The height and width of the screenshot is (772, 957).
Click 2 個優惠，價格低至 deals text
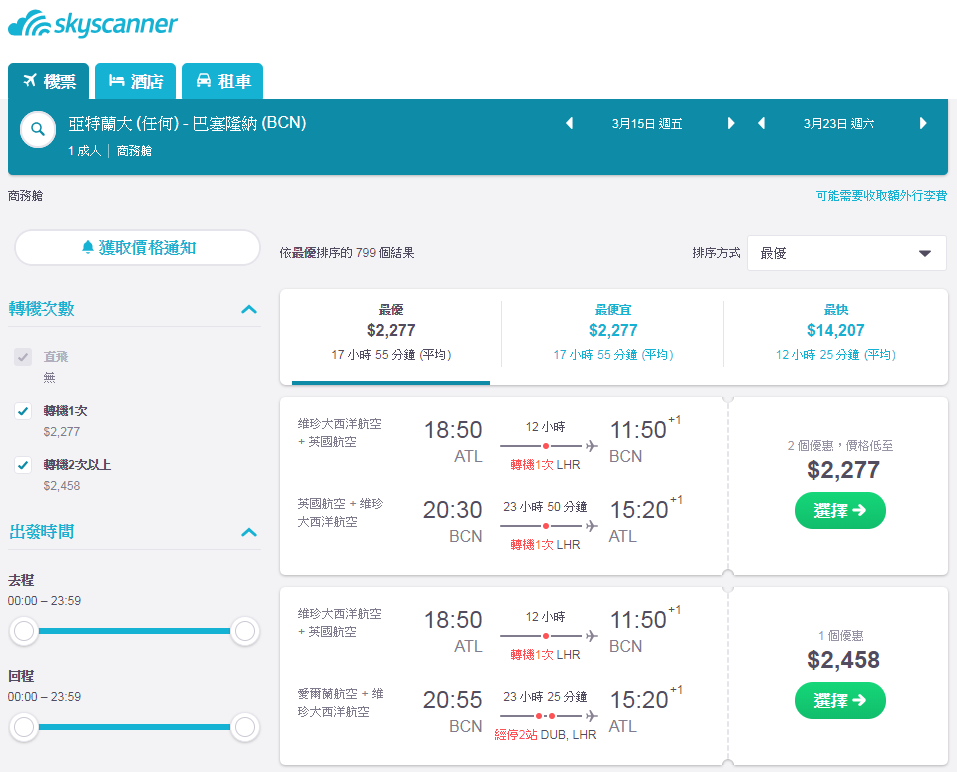[x=840, y=446]
